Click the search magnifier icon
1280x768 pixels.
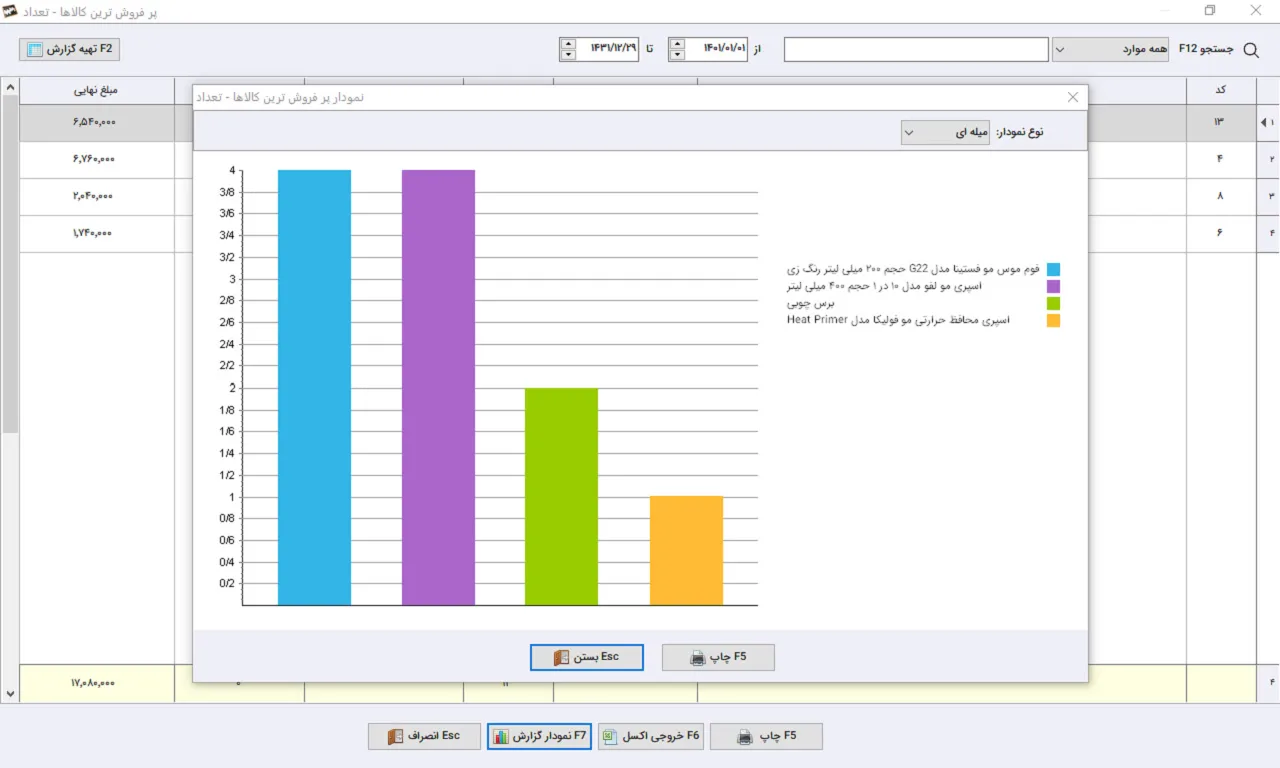pos(1251,49)
